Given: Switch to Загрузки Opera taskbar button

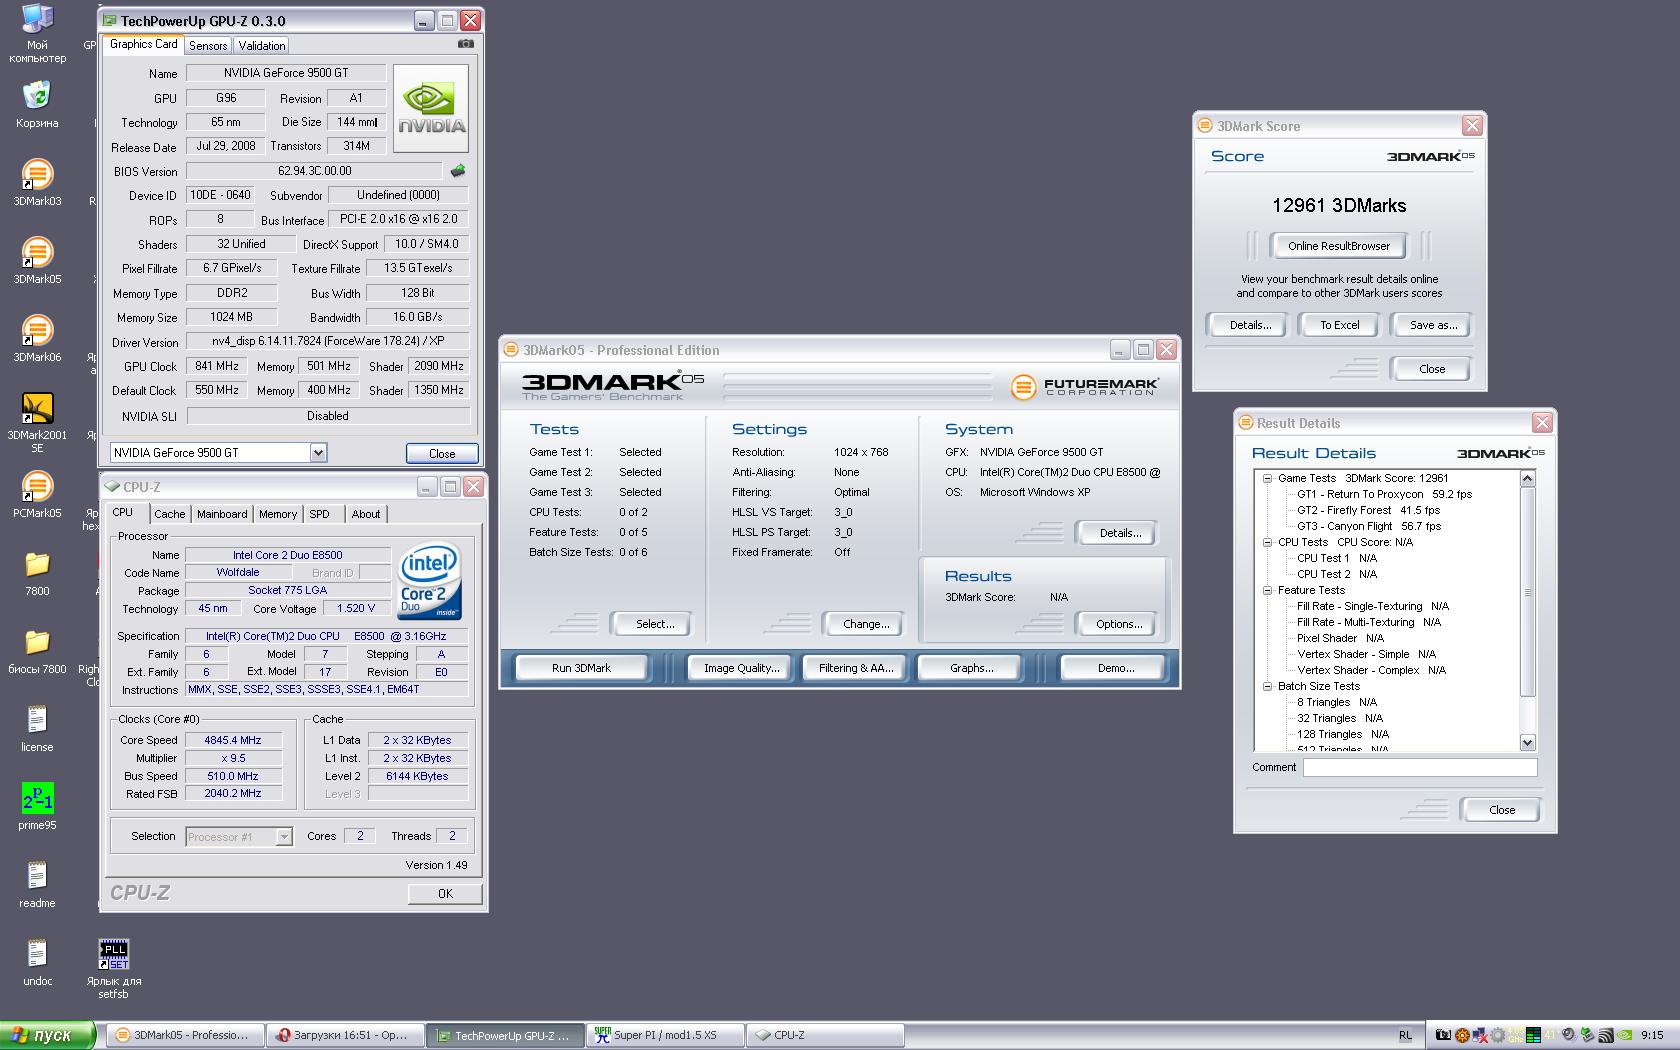Looking at the screenshot, I should [x=345, y=1035].
